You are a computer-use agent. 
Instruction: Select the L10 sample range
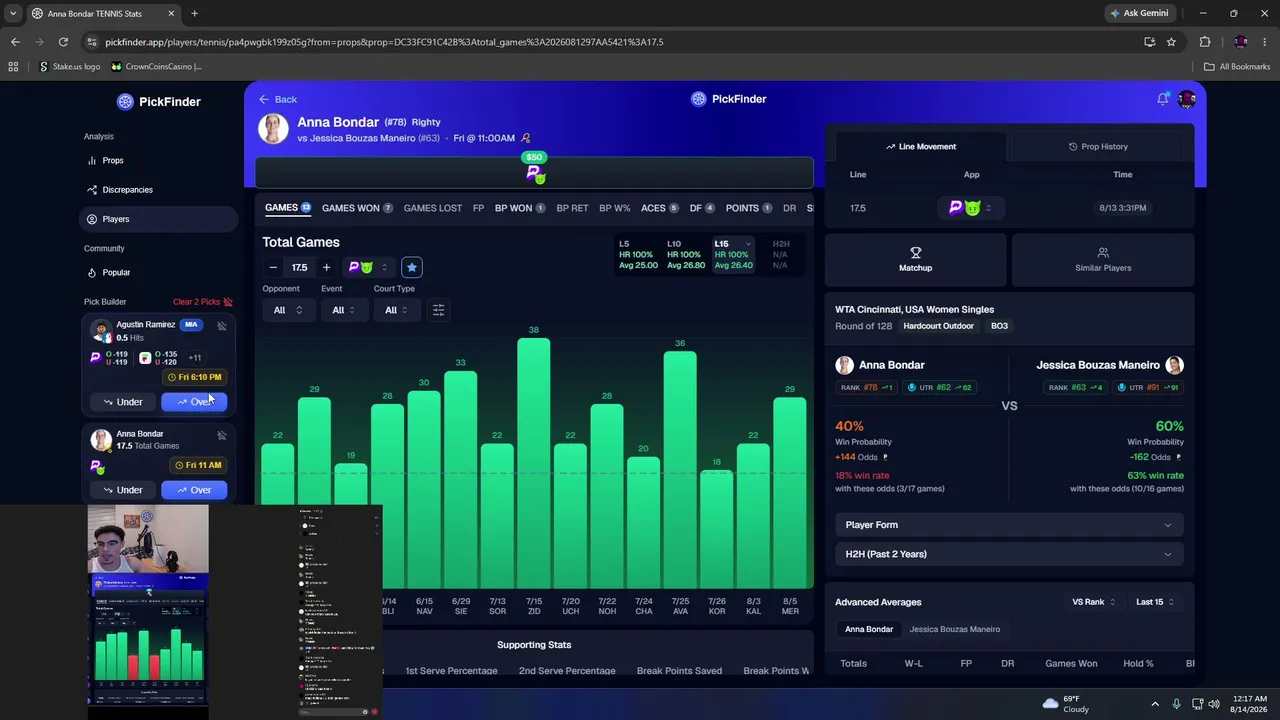(x=686, y=255)
